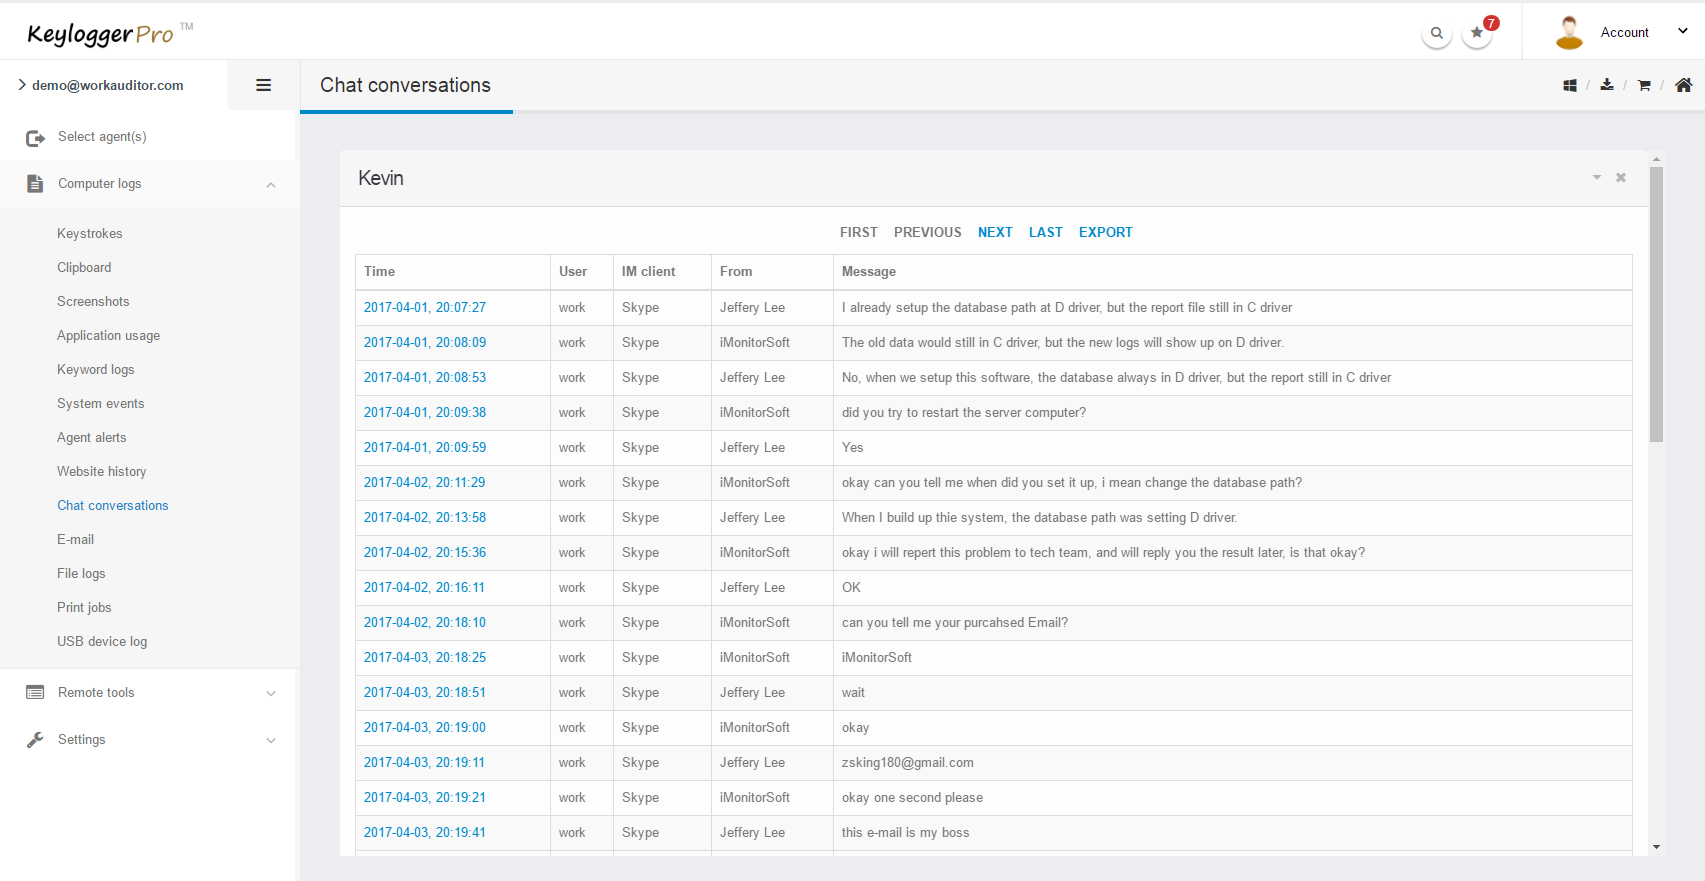Open the starred notifications icon with badge

(x=1477, y=33)
